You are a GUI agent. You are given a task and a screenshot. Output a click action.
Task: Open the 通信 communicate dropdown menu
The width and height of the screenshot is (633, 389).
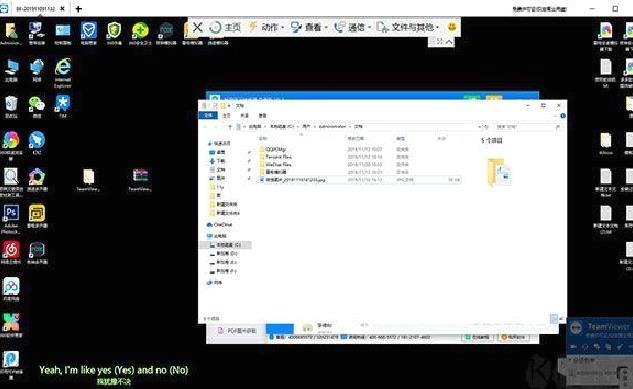coord(352,27)
